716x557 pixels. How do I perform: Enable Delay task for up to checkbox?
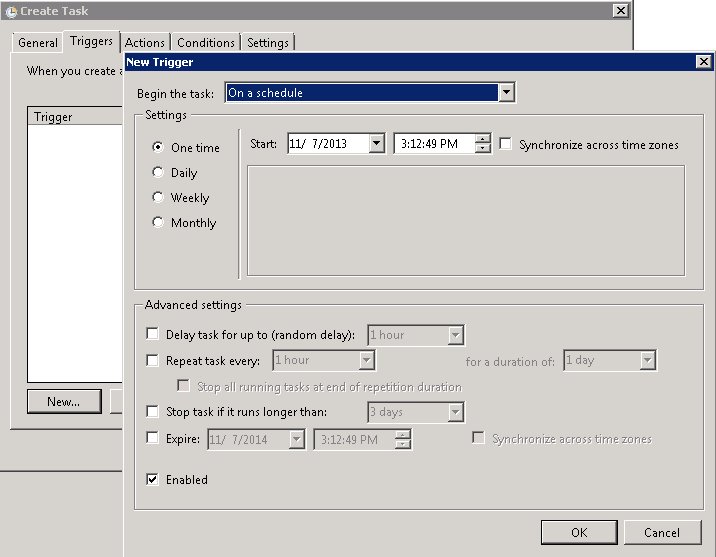point(153,335)
